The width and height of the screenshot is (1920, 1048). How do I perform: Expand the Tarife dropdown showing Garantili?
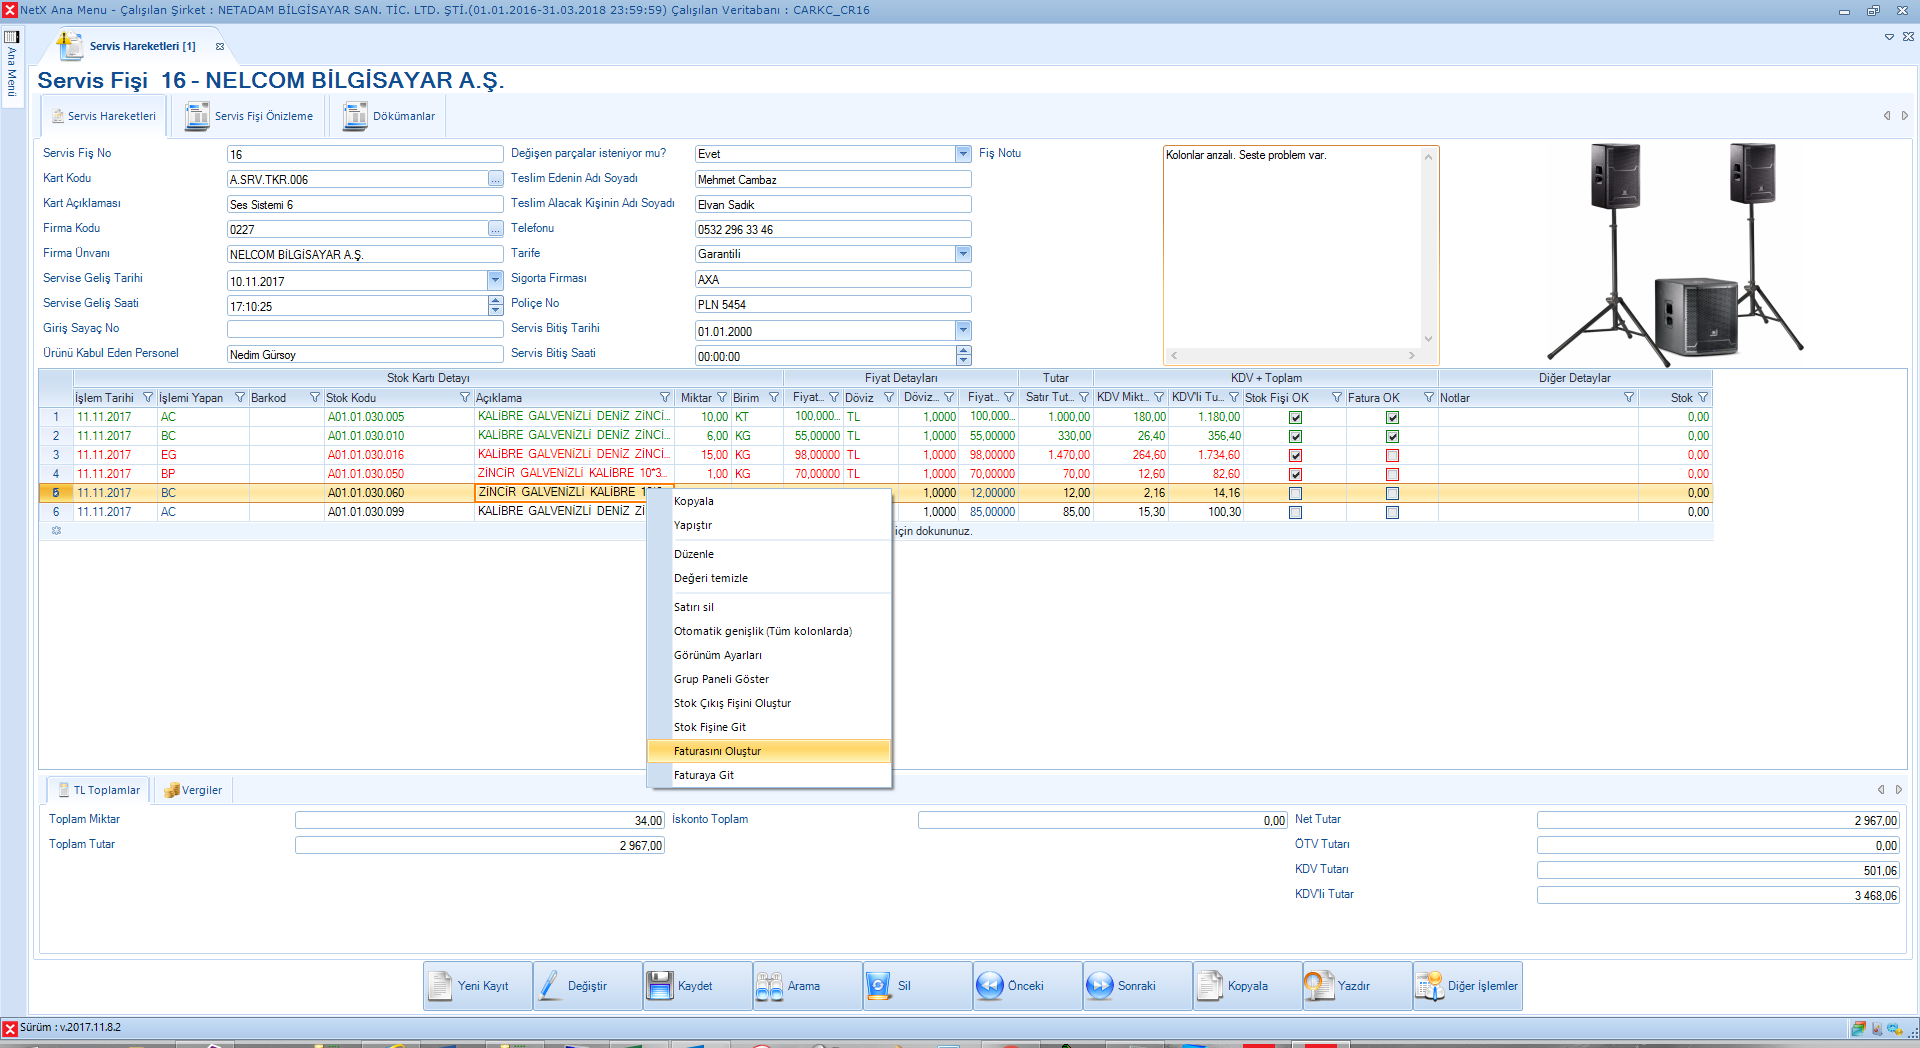(963, 254)
